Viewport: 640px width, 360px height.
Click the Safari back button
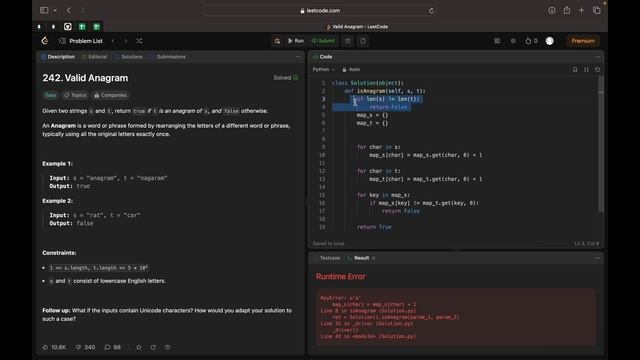(69, 10)
